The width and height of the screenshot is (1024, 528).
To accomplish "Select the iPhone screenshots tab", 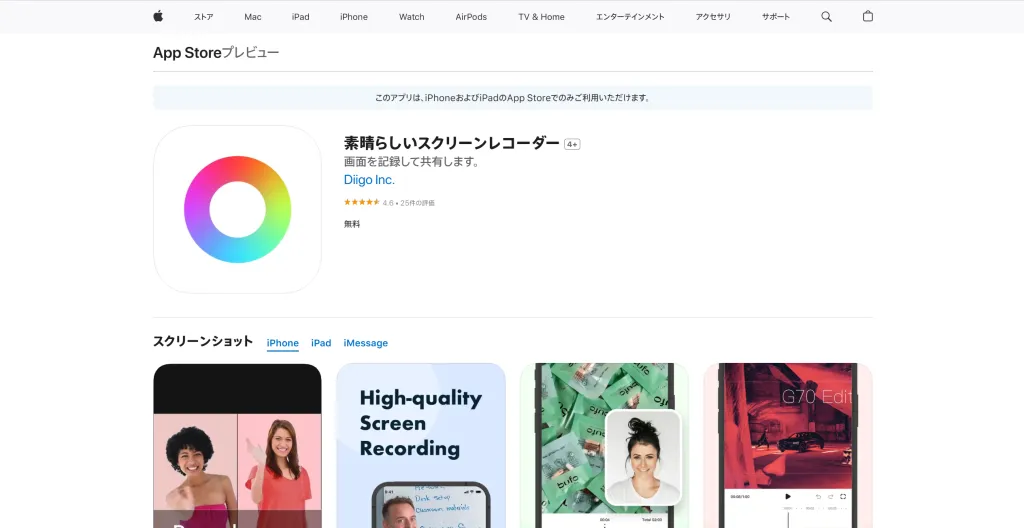I will [283, 343].
